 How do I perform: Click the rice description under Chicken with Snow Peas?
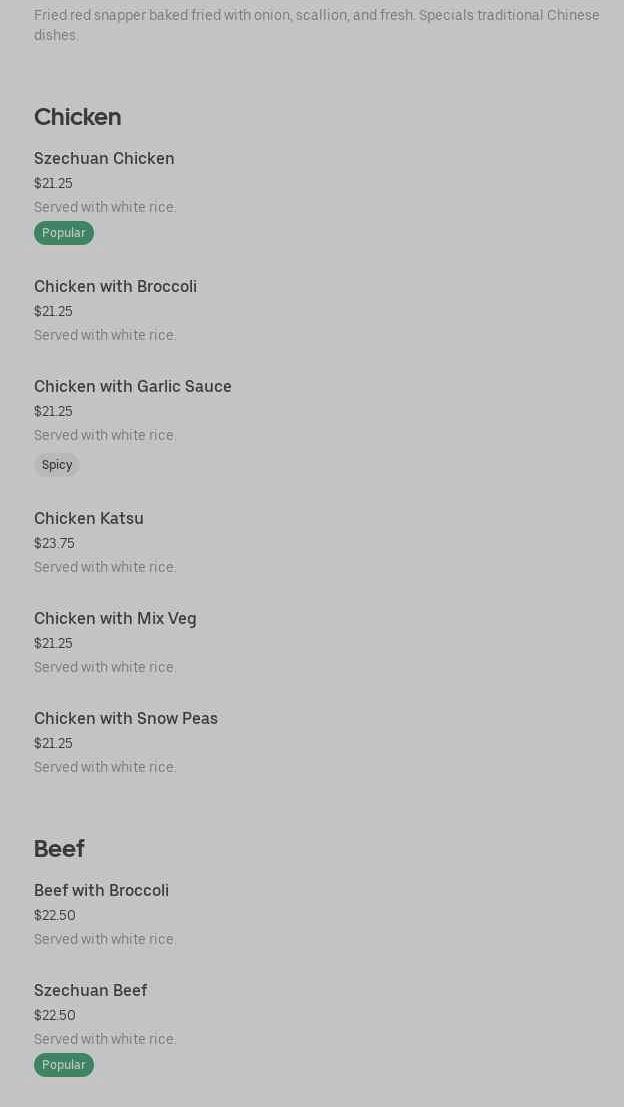pyautogui.click(x=105, y=767)
